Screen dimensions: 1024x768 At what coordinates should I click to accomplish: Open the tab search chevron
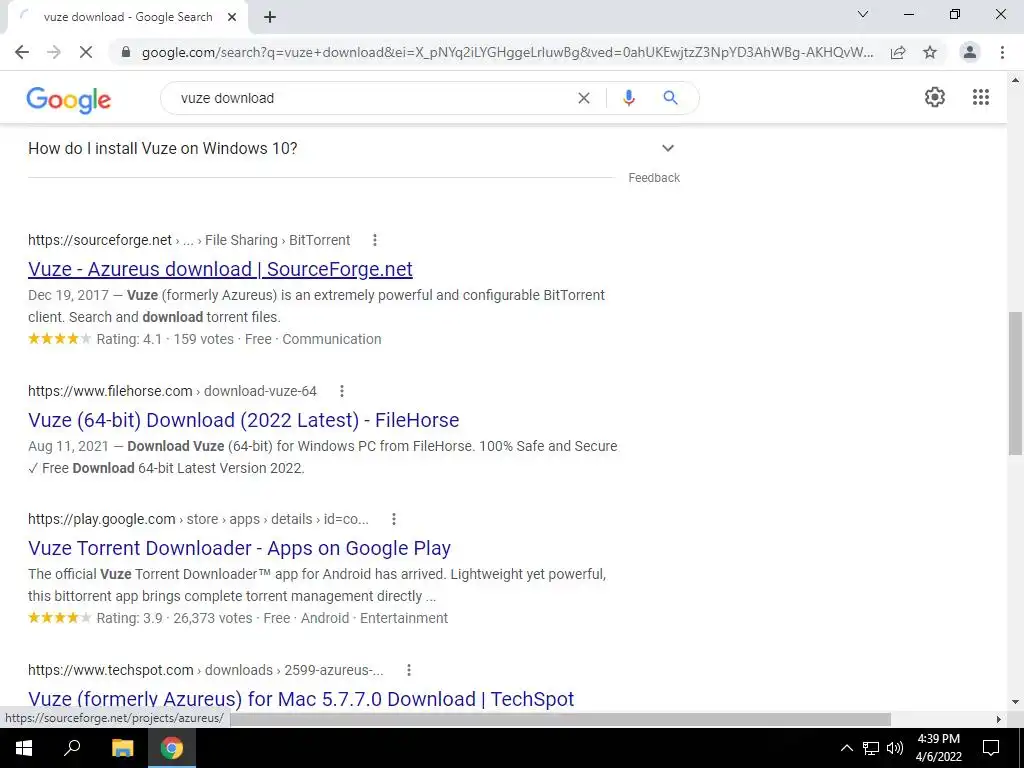[x=863, y=14]
